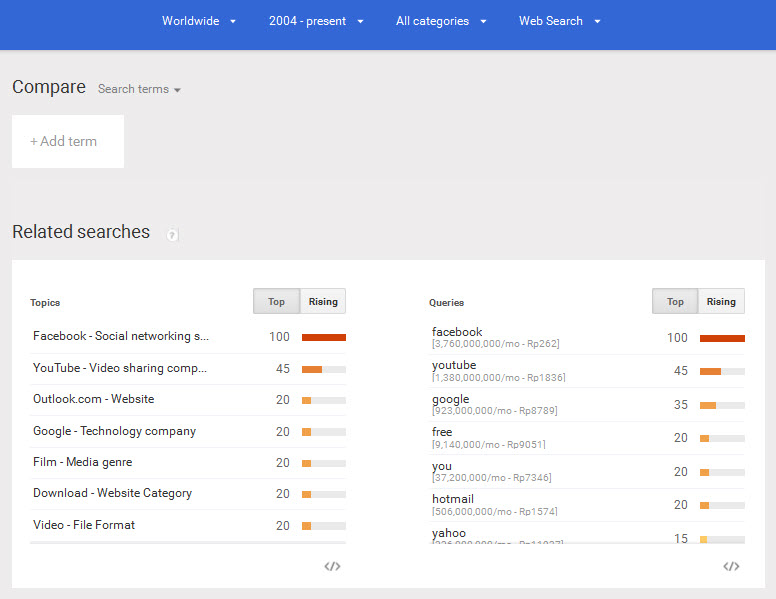Click the [9,140,000/mo - Rp9051] volume text
The height and width of the screenshot is (599, 776).
click(488, 445)
